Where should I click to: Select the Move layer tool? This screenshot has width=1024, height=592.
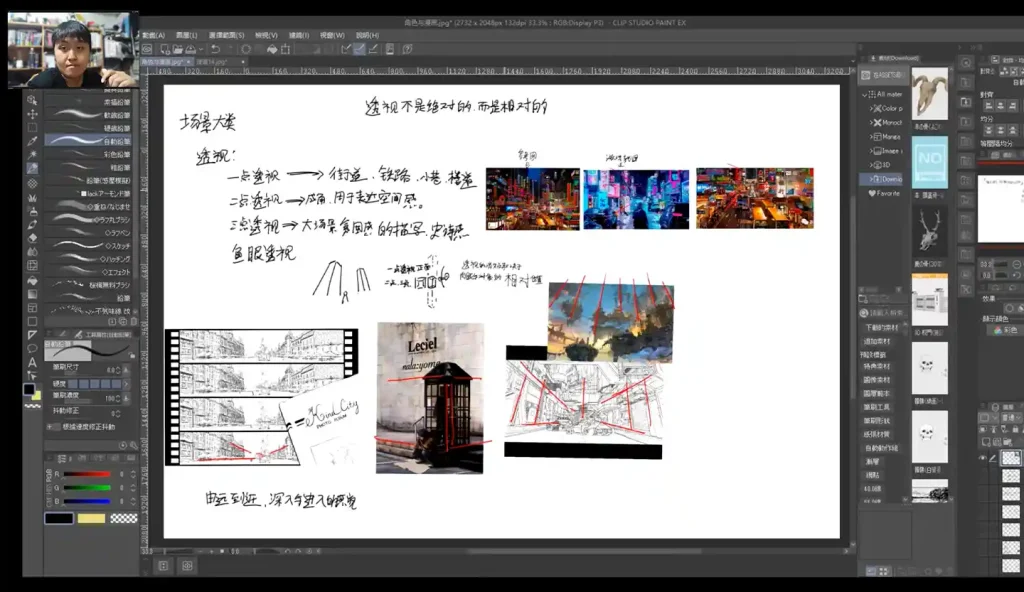tap(32, 114)
